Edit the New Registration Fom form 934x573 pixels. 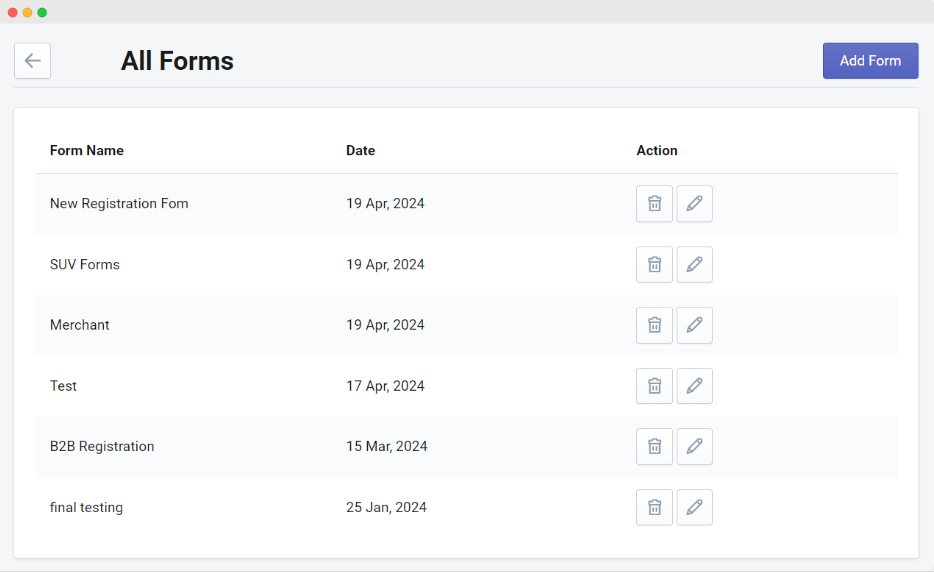click(694, 204)
